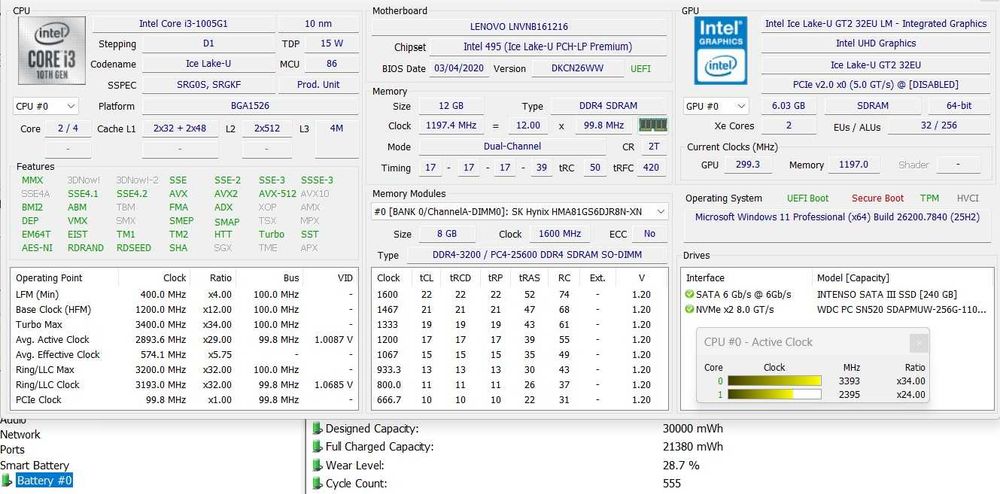Click the Intel Core i3-1005G1 name field

pos(183,24)
